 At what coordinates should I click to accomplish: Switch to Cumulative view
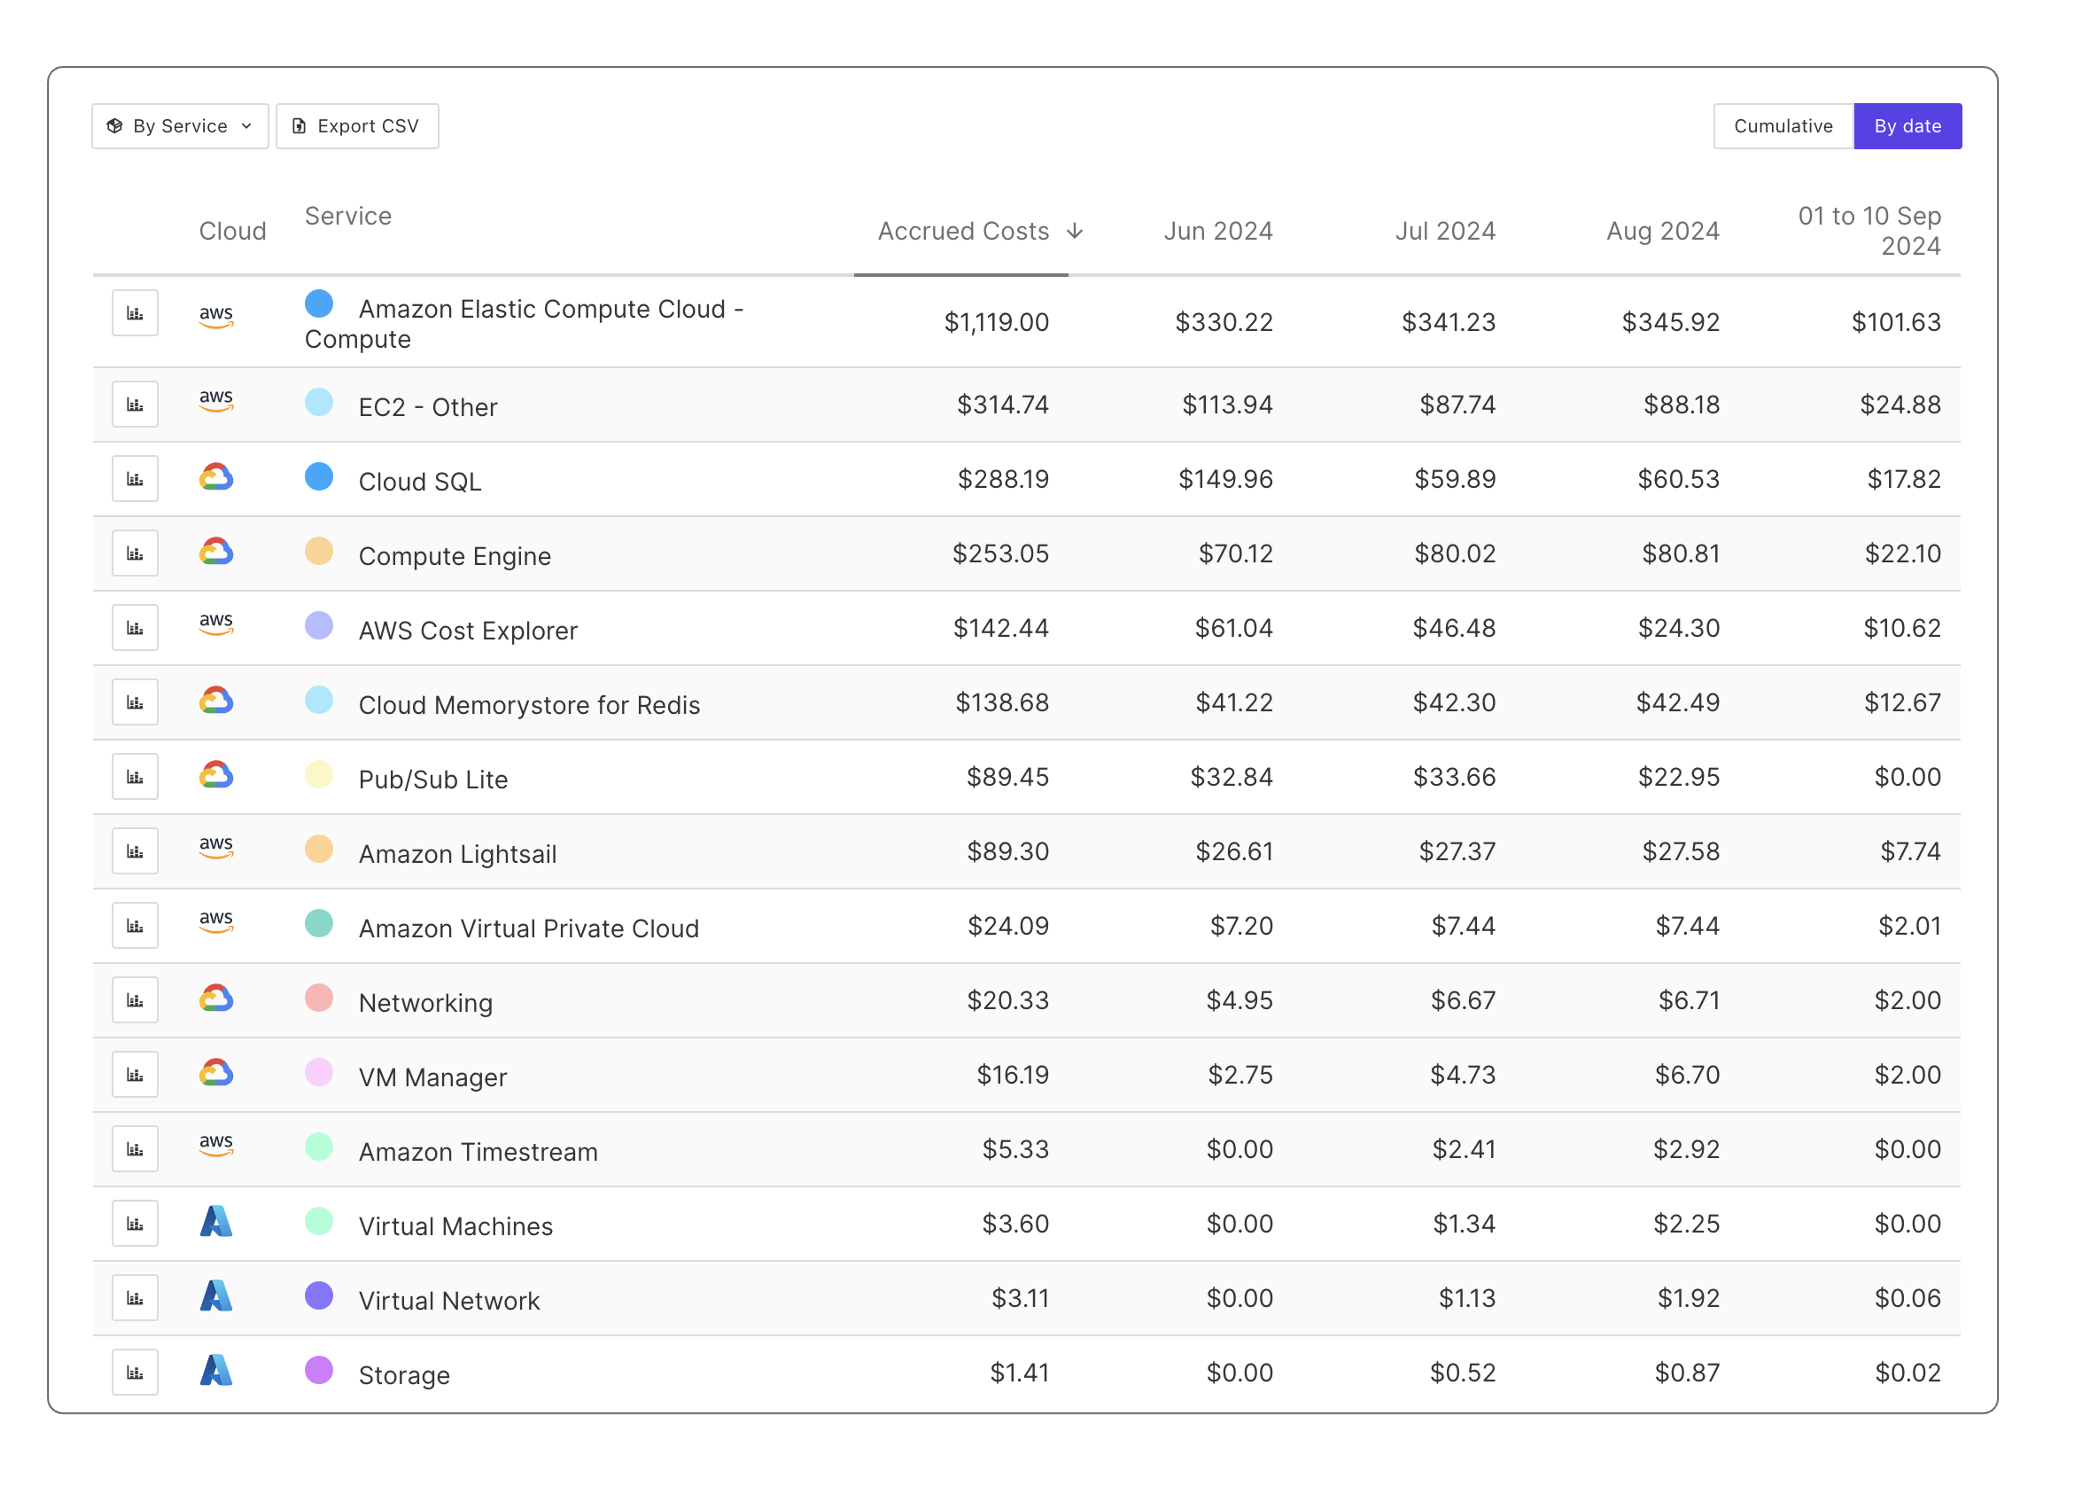(1783, 126)
